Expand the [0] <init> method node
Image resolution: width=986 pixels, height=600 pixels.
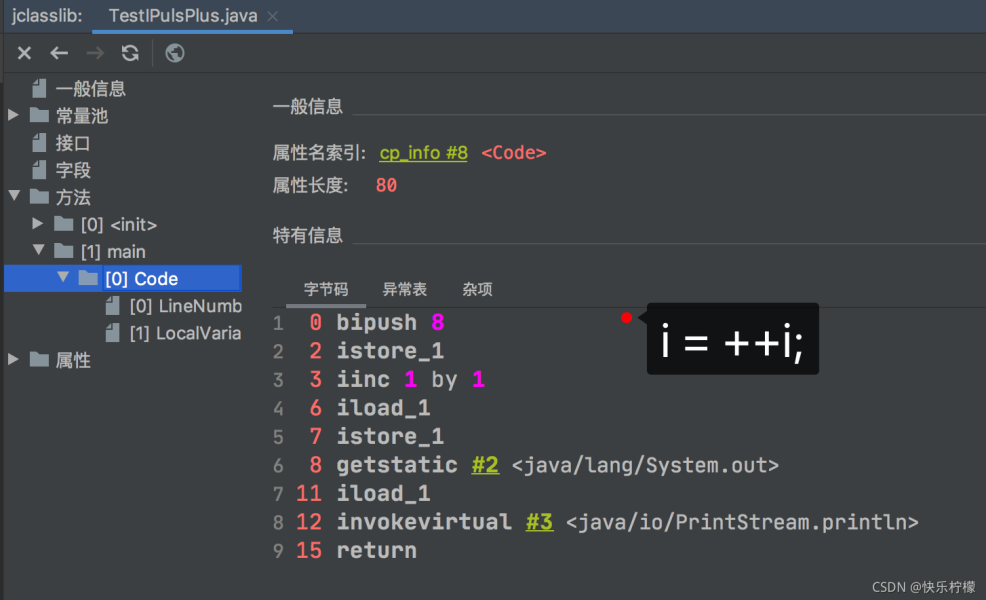(38, 223)
